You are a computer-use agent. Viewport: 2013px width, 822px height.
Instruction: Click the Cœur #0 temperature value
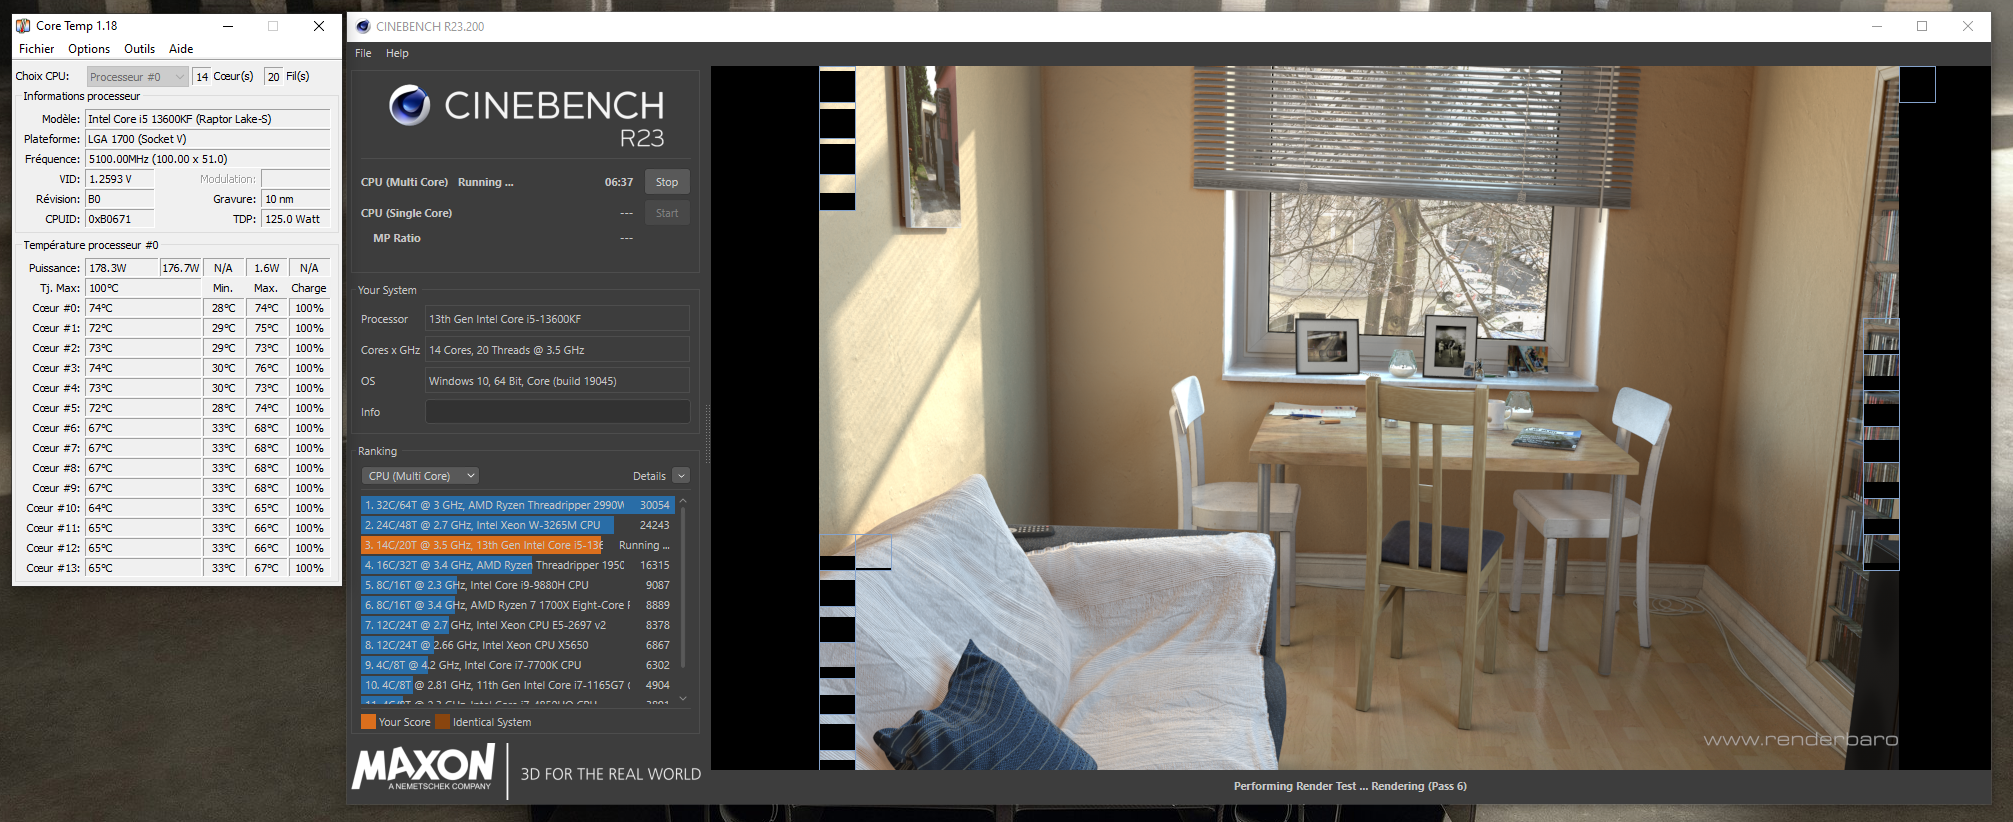pyautogui.click(x=143, y=308)
